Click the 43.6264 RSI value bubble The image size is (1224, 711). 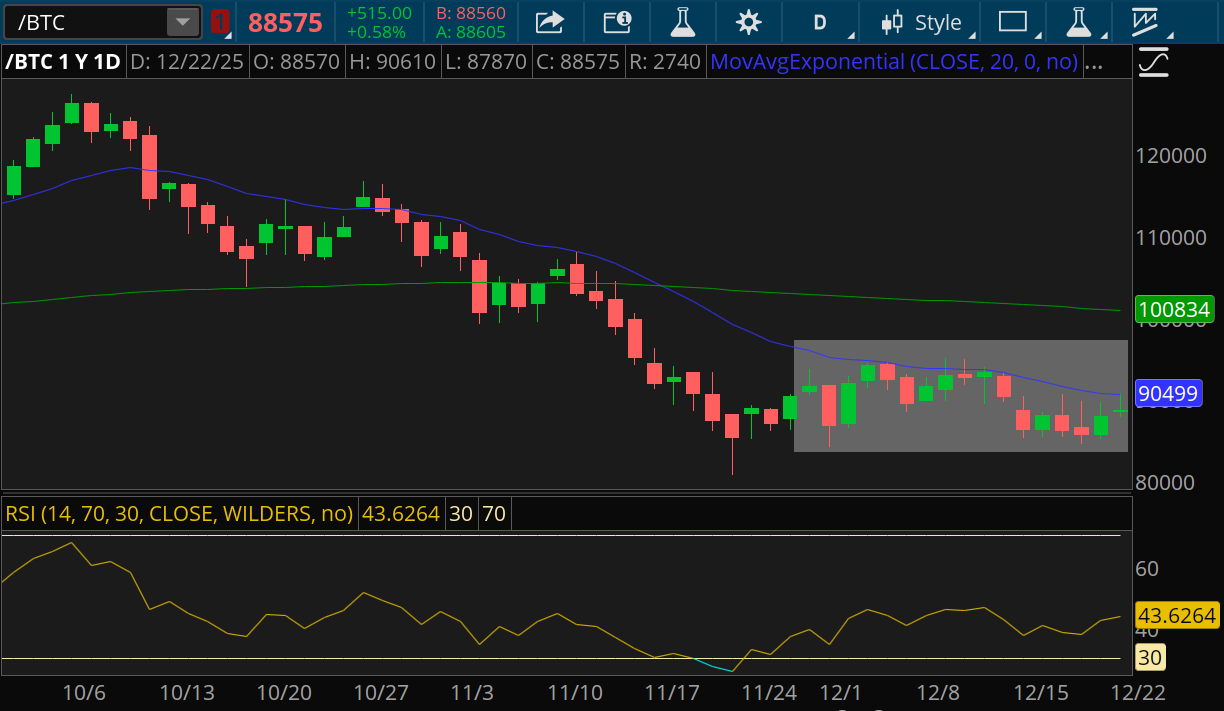point(1176,616)
